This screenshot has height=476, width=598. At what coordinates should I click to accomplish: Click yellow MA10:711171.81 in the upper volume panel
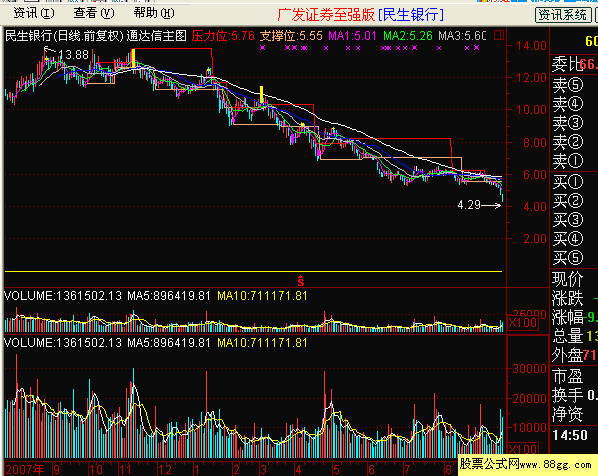pyautogui.click(x=262, y=296)
